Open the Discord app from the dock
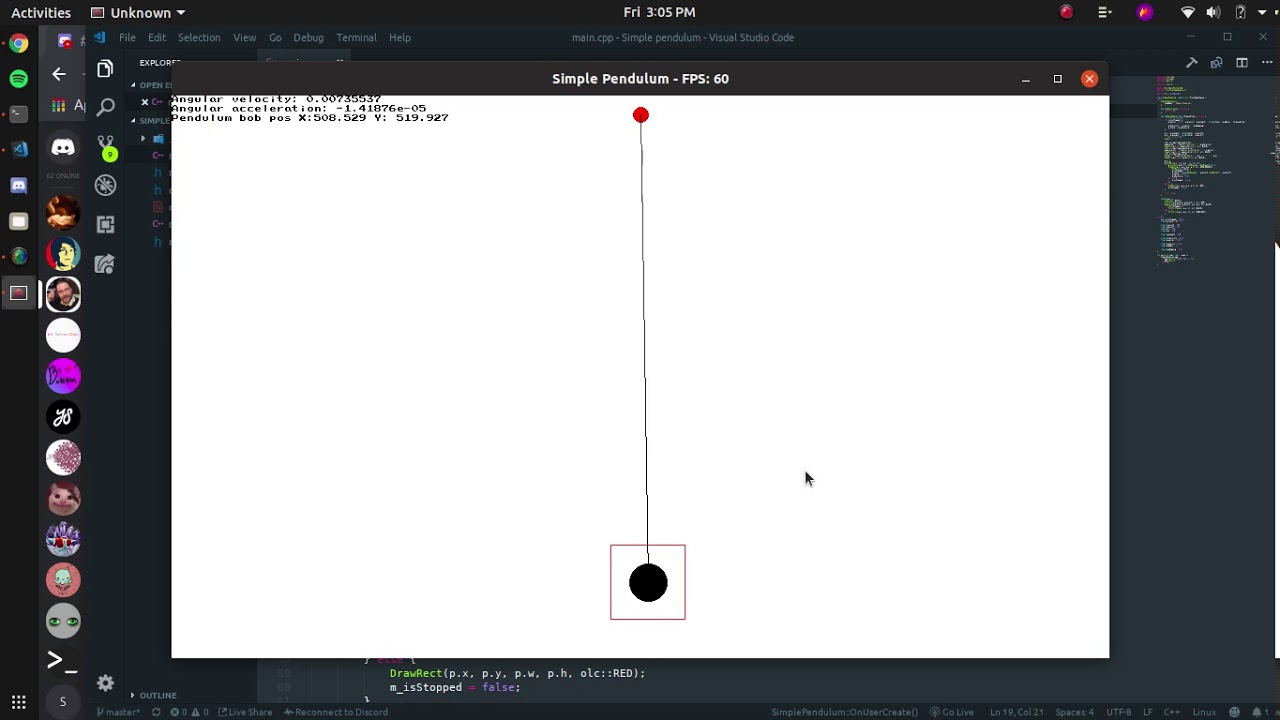Screen dimensions: 1280x720 [18, 185]
